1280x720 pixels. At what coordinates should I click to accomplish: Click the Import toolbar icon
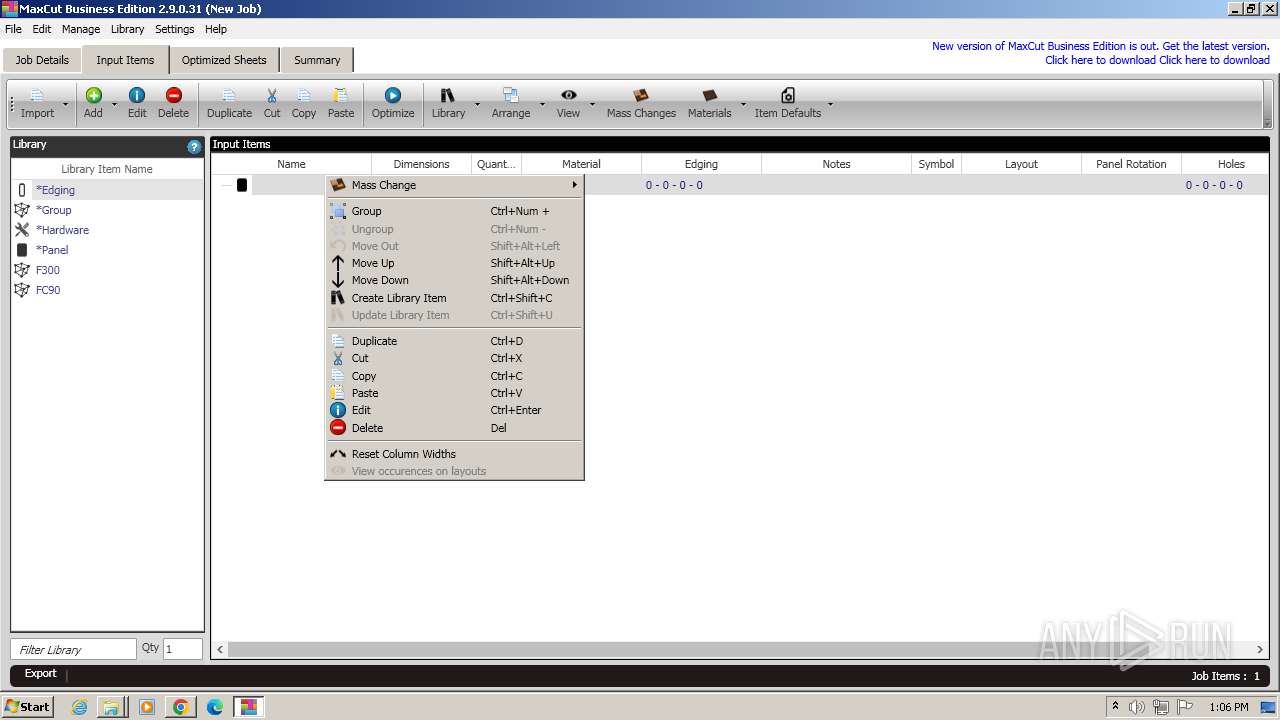click(37, 96)
